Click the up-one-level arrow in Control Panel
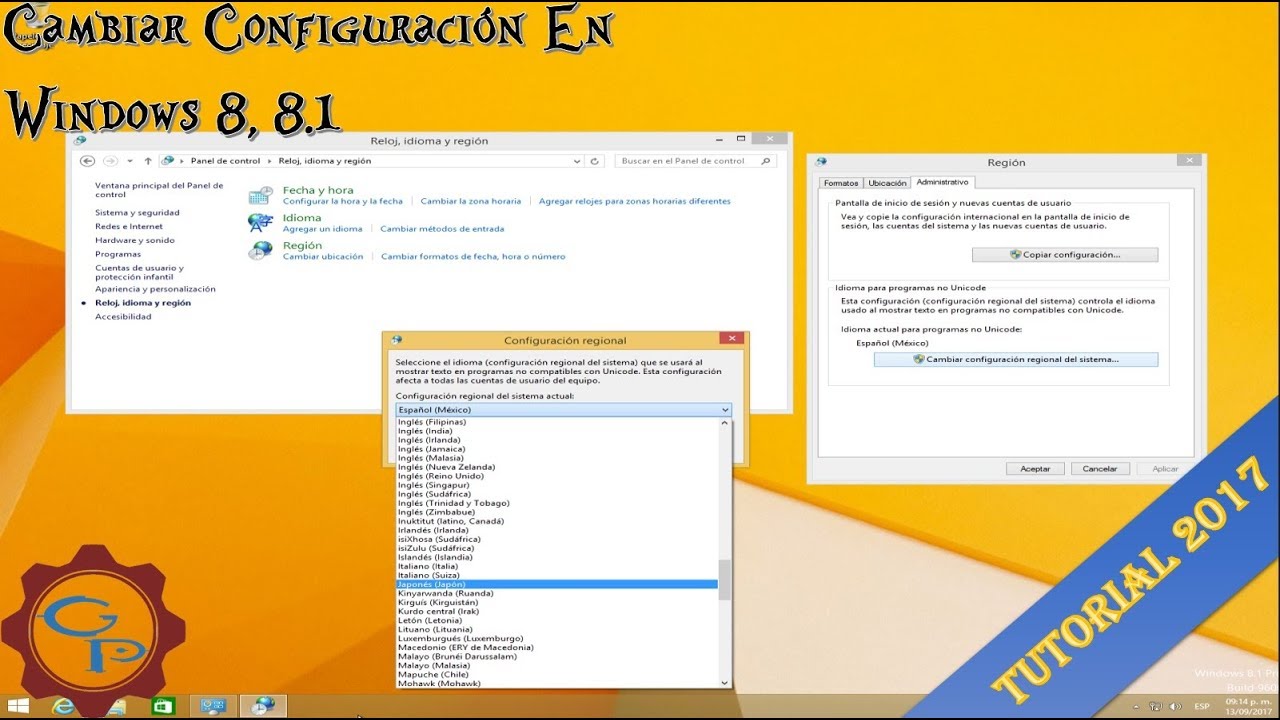The height and width of the screenshot is (720, 1280). [x=148, y=161]
